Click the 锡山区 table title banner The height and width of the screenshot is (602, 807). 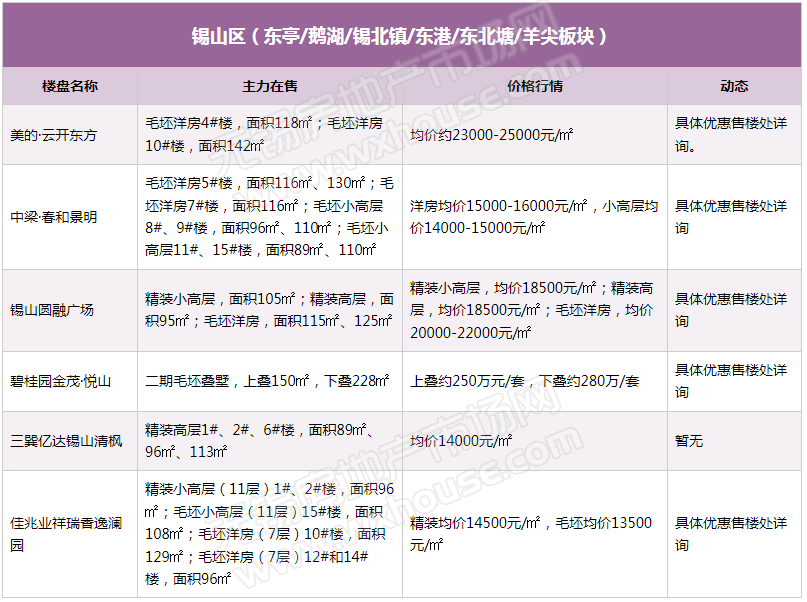coord(402,37)
